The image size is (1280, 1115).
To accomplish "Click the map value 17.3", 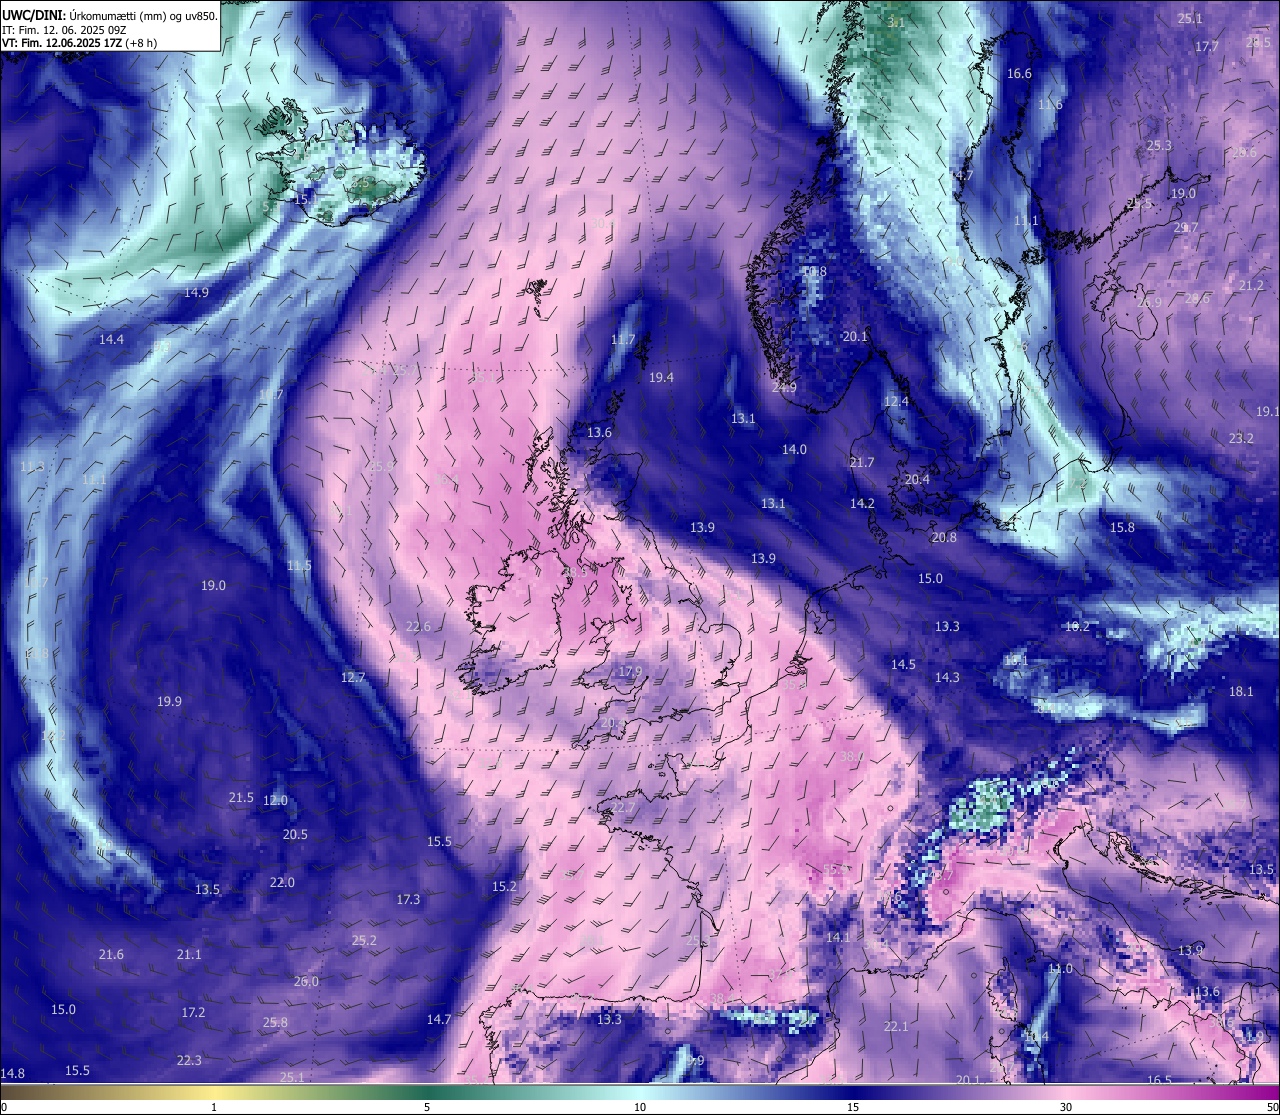I will (x=408, y=900).
